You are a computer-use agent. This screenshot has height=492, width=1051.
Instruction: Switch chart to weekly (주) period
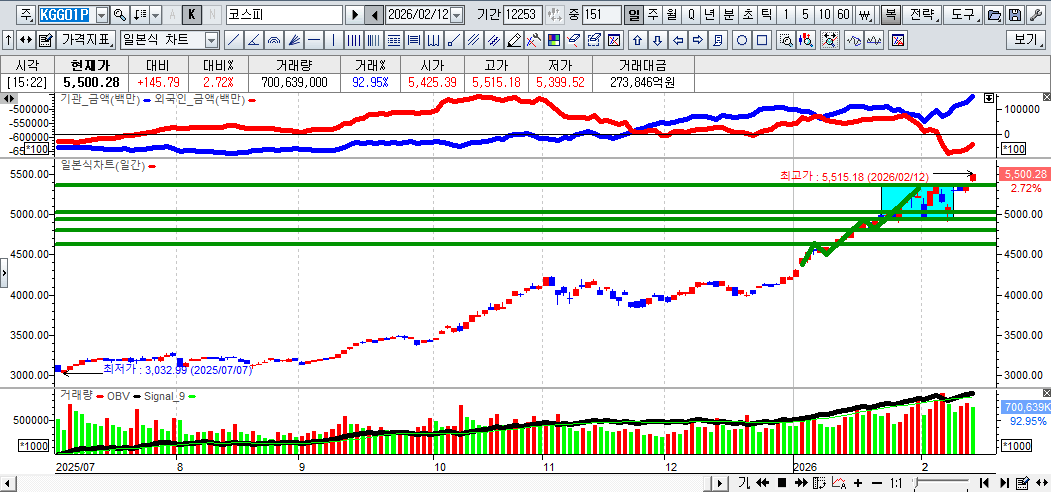click(652, 15)
